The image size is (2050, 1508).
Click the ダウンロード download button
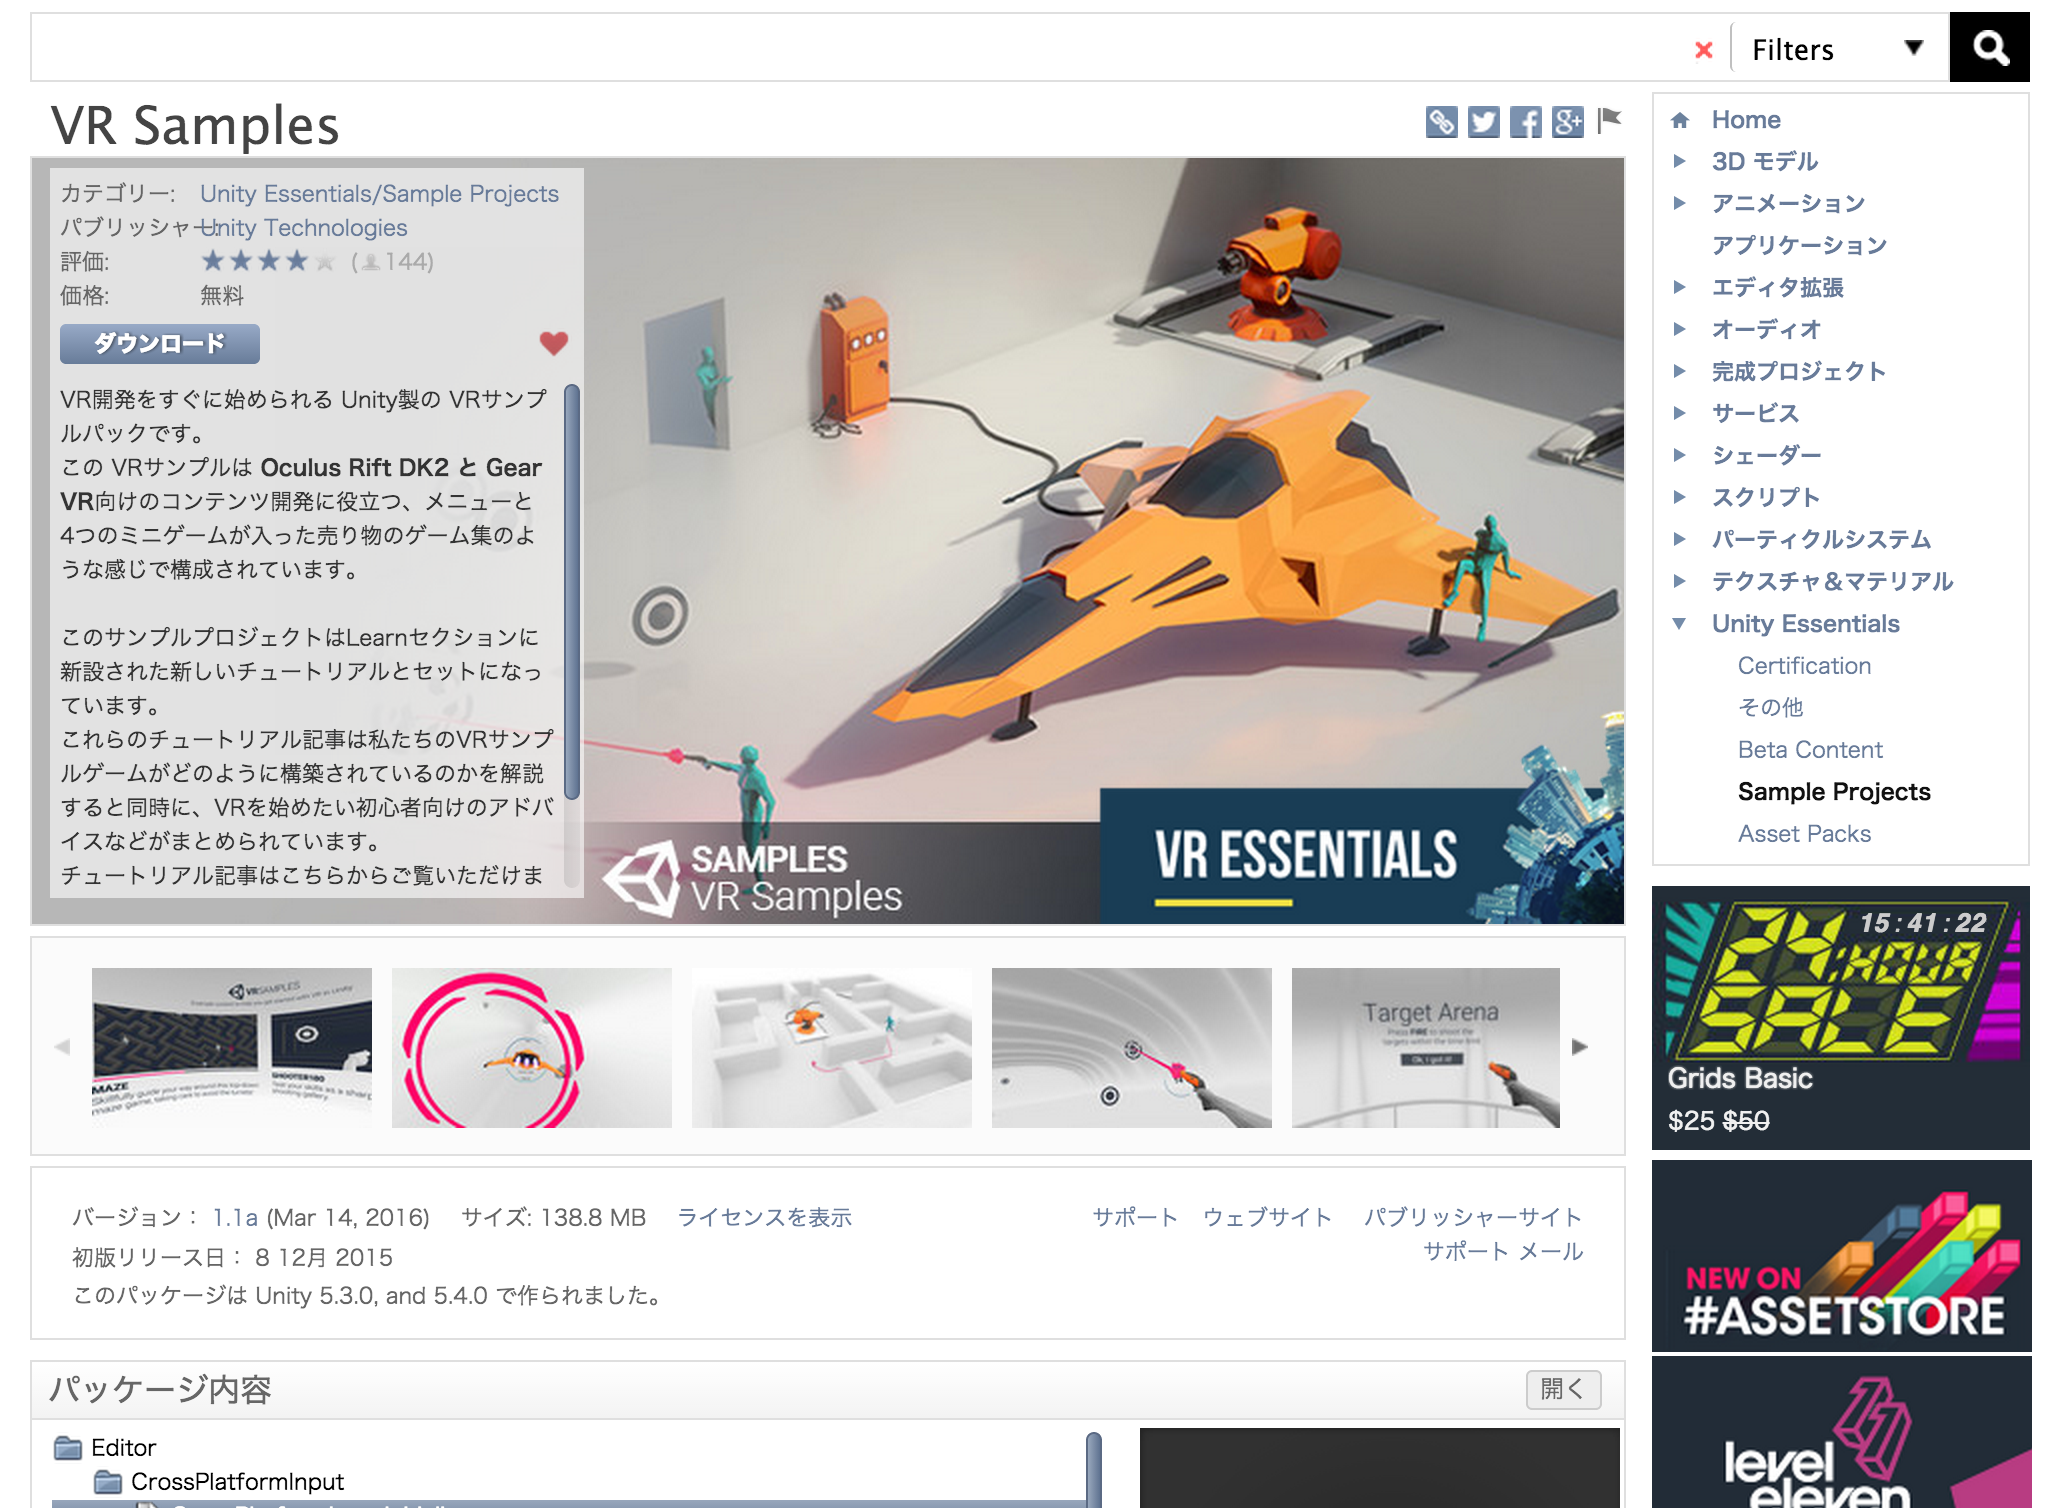(x=160, y=343)
